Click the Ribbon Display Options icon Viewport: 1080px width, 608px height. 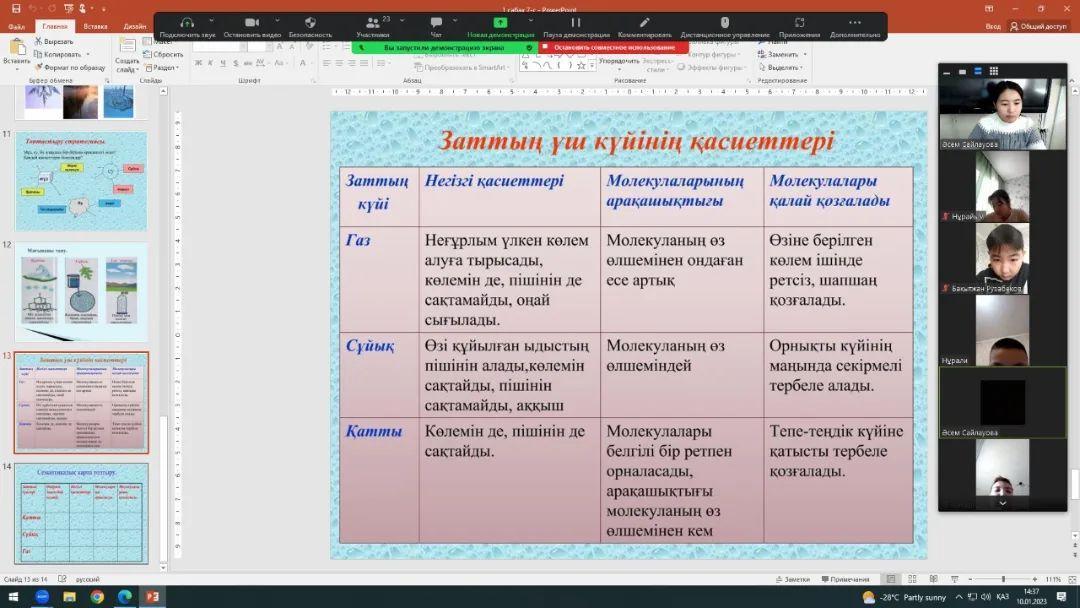(x=989, y=8)
